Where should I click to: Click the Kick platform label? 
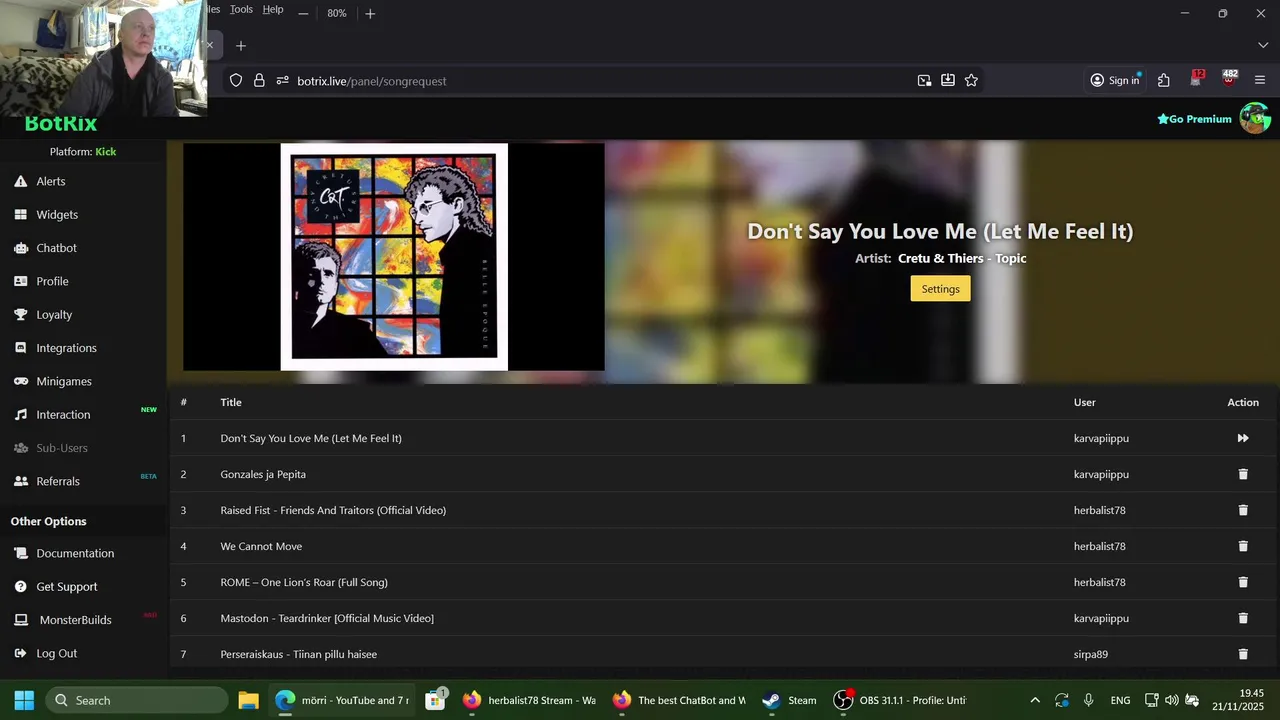[105, 152]
